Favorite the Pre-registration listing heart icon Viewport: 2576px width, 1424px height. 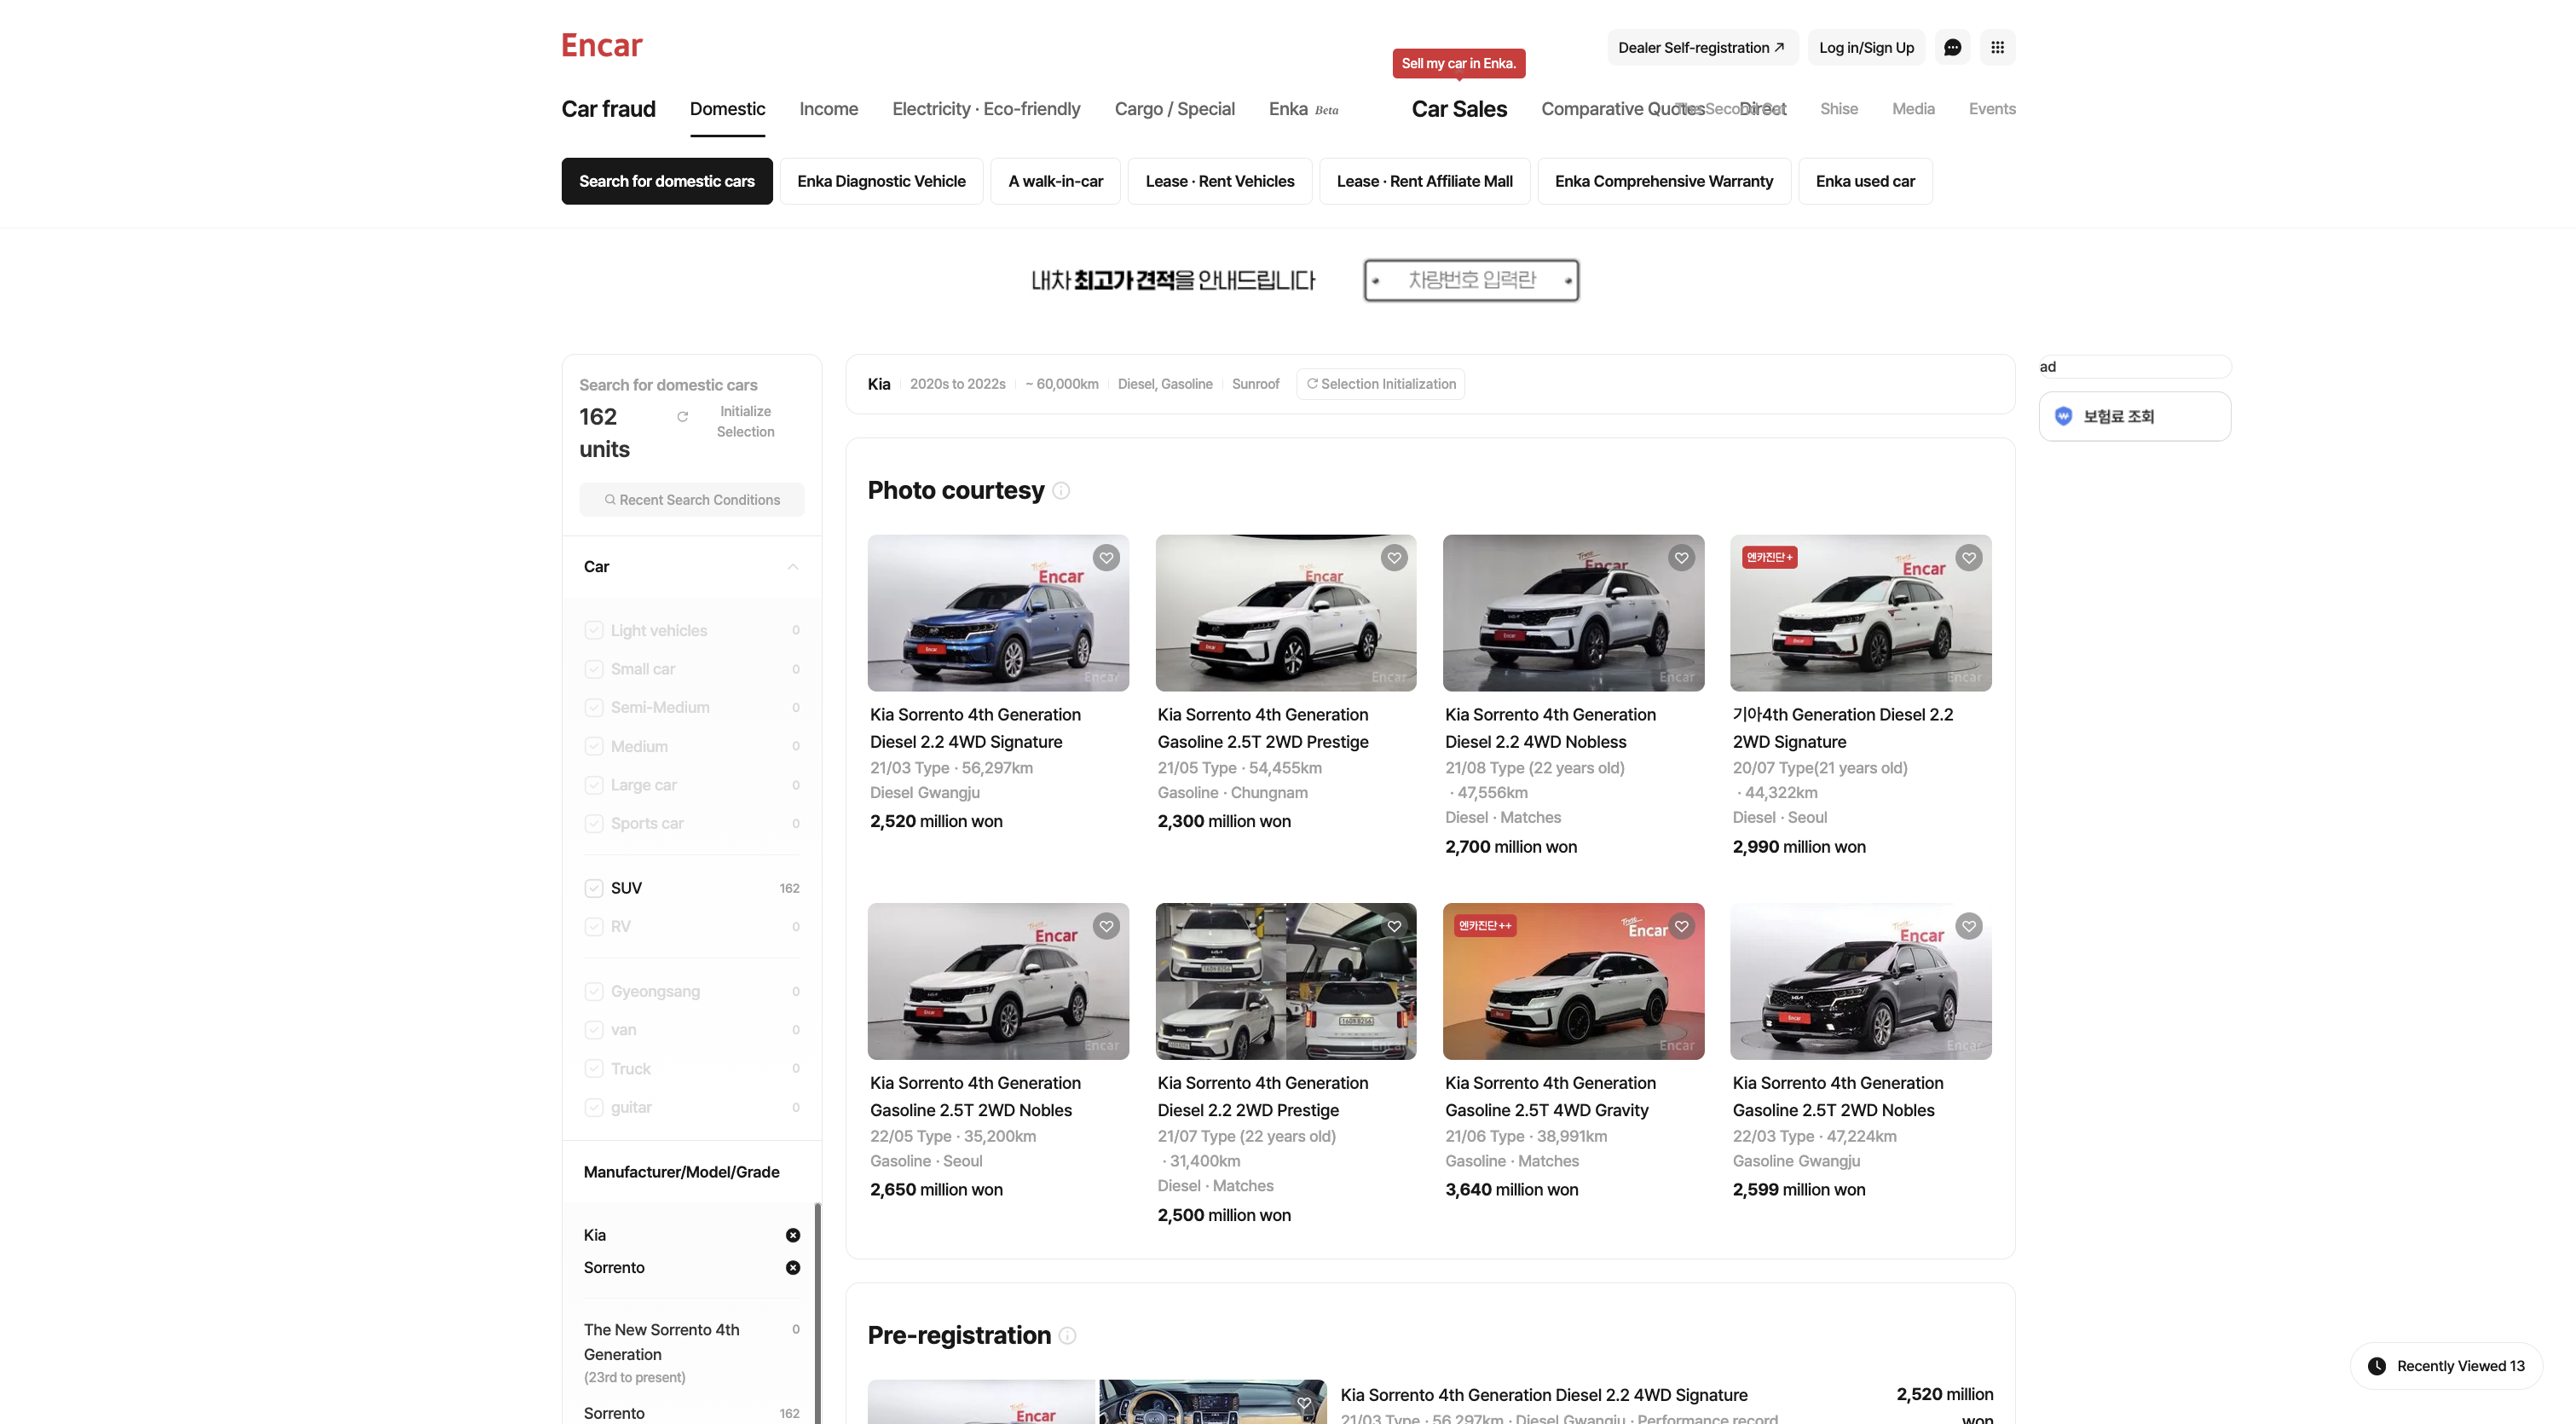pyautogui.click(x=1304, y=1404)
